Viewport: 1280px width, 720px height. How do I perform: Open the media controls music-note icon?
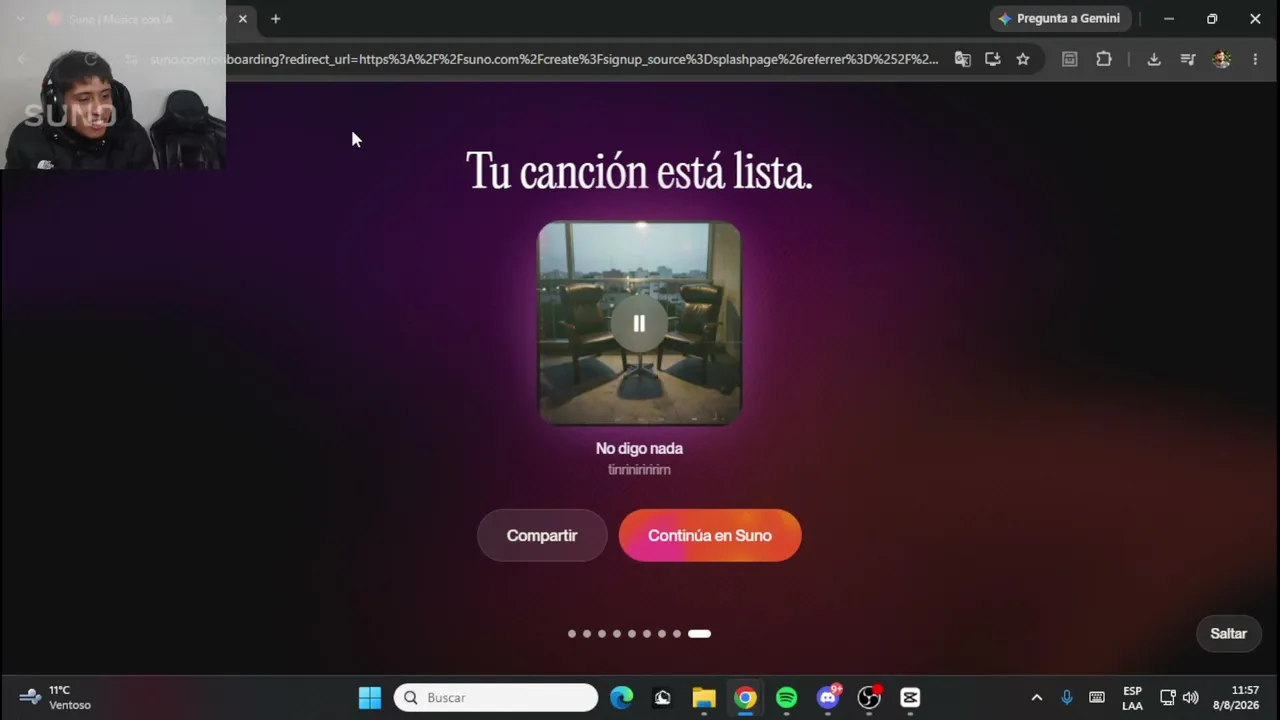point(1188,59)
